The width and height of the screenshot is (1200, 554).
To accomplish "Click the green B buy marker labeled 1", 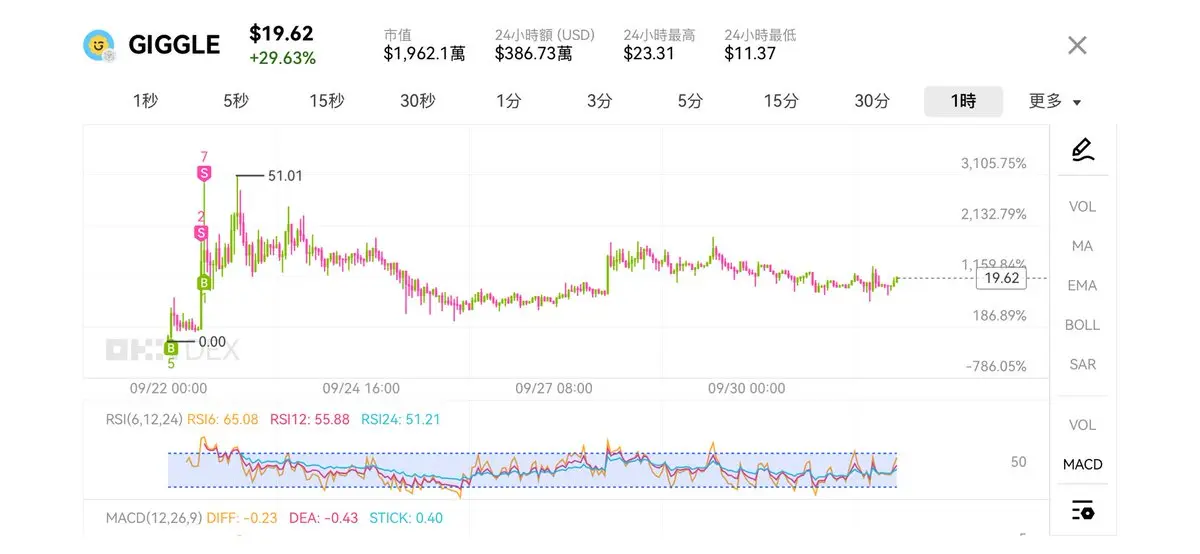I will coord(204,281).
